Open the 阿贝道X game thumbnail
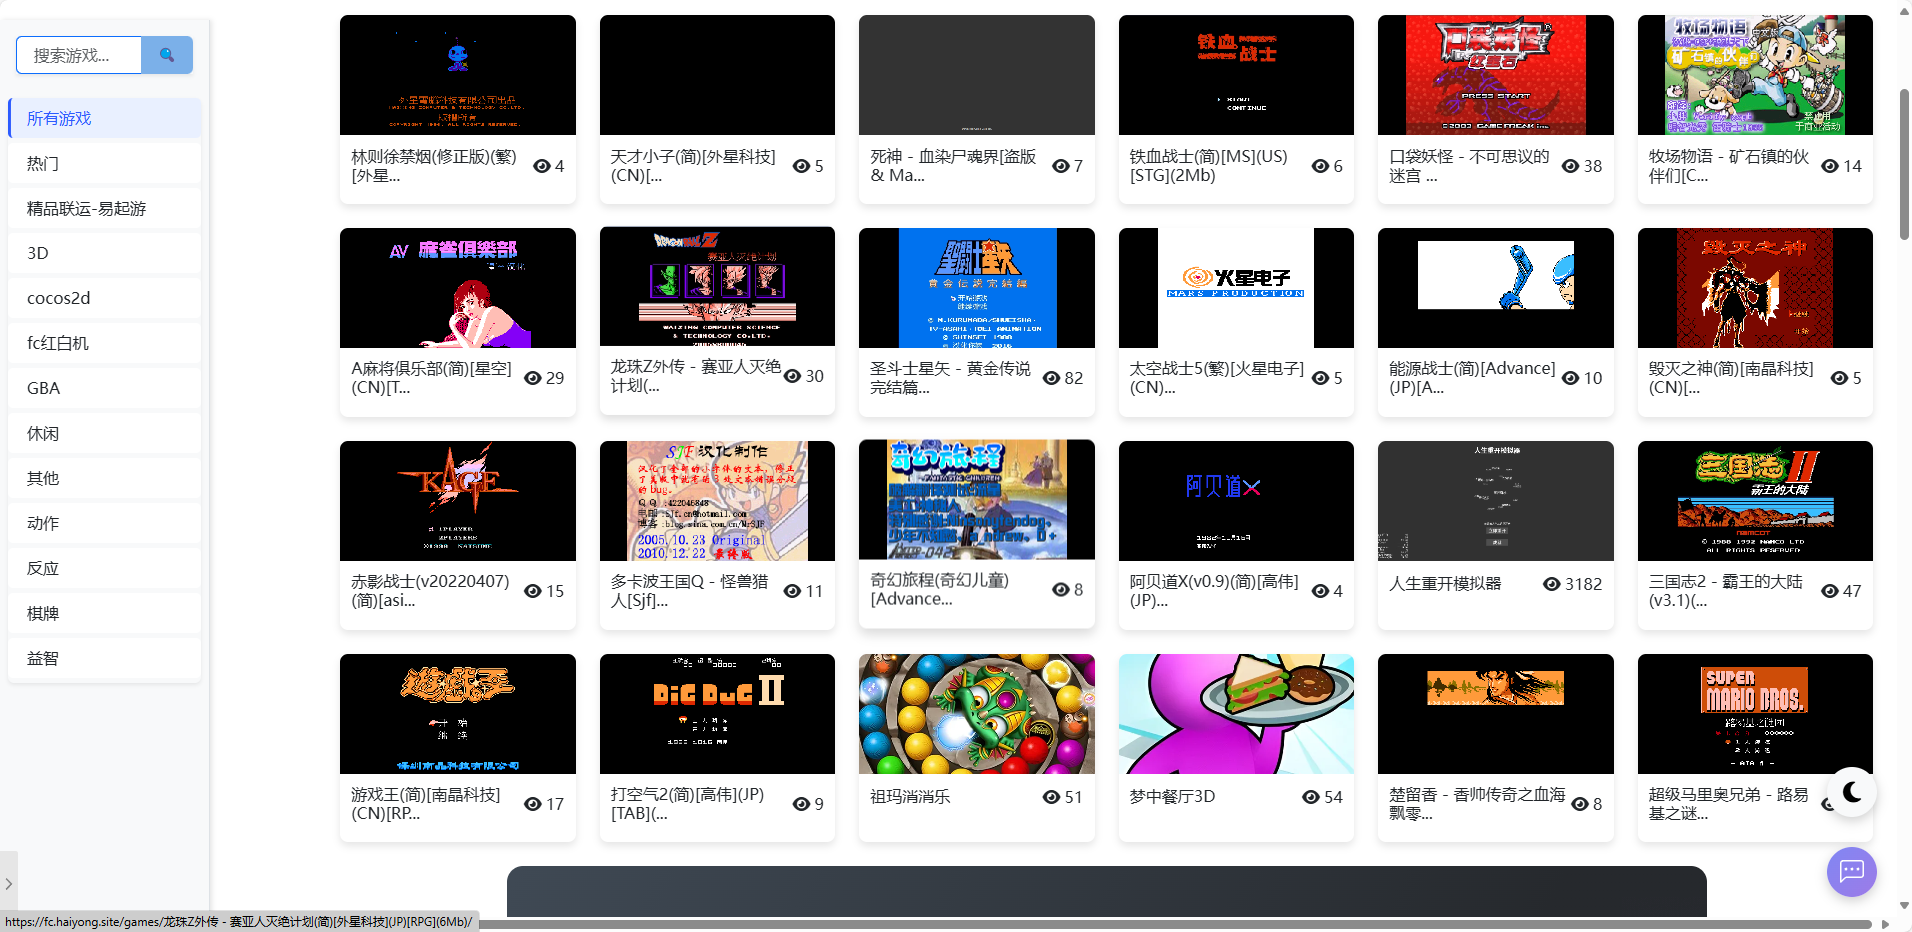The height and width of the screenshot is (932, 1912). point(1236,501)
